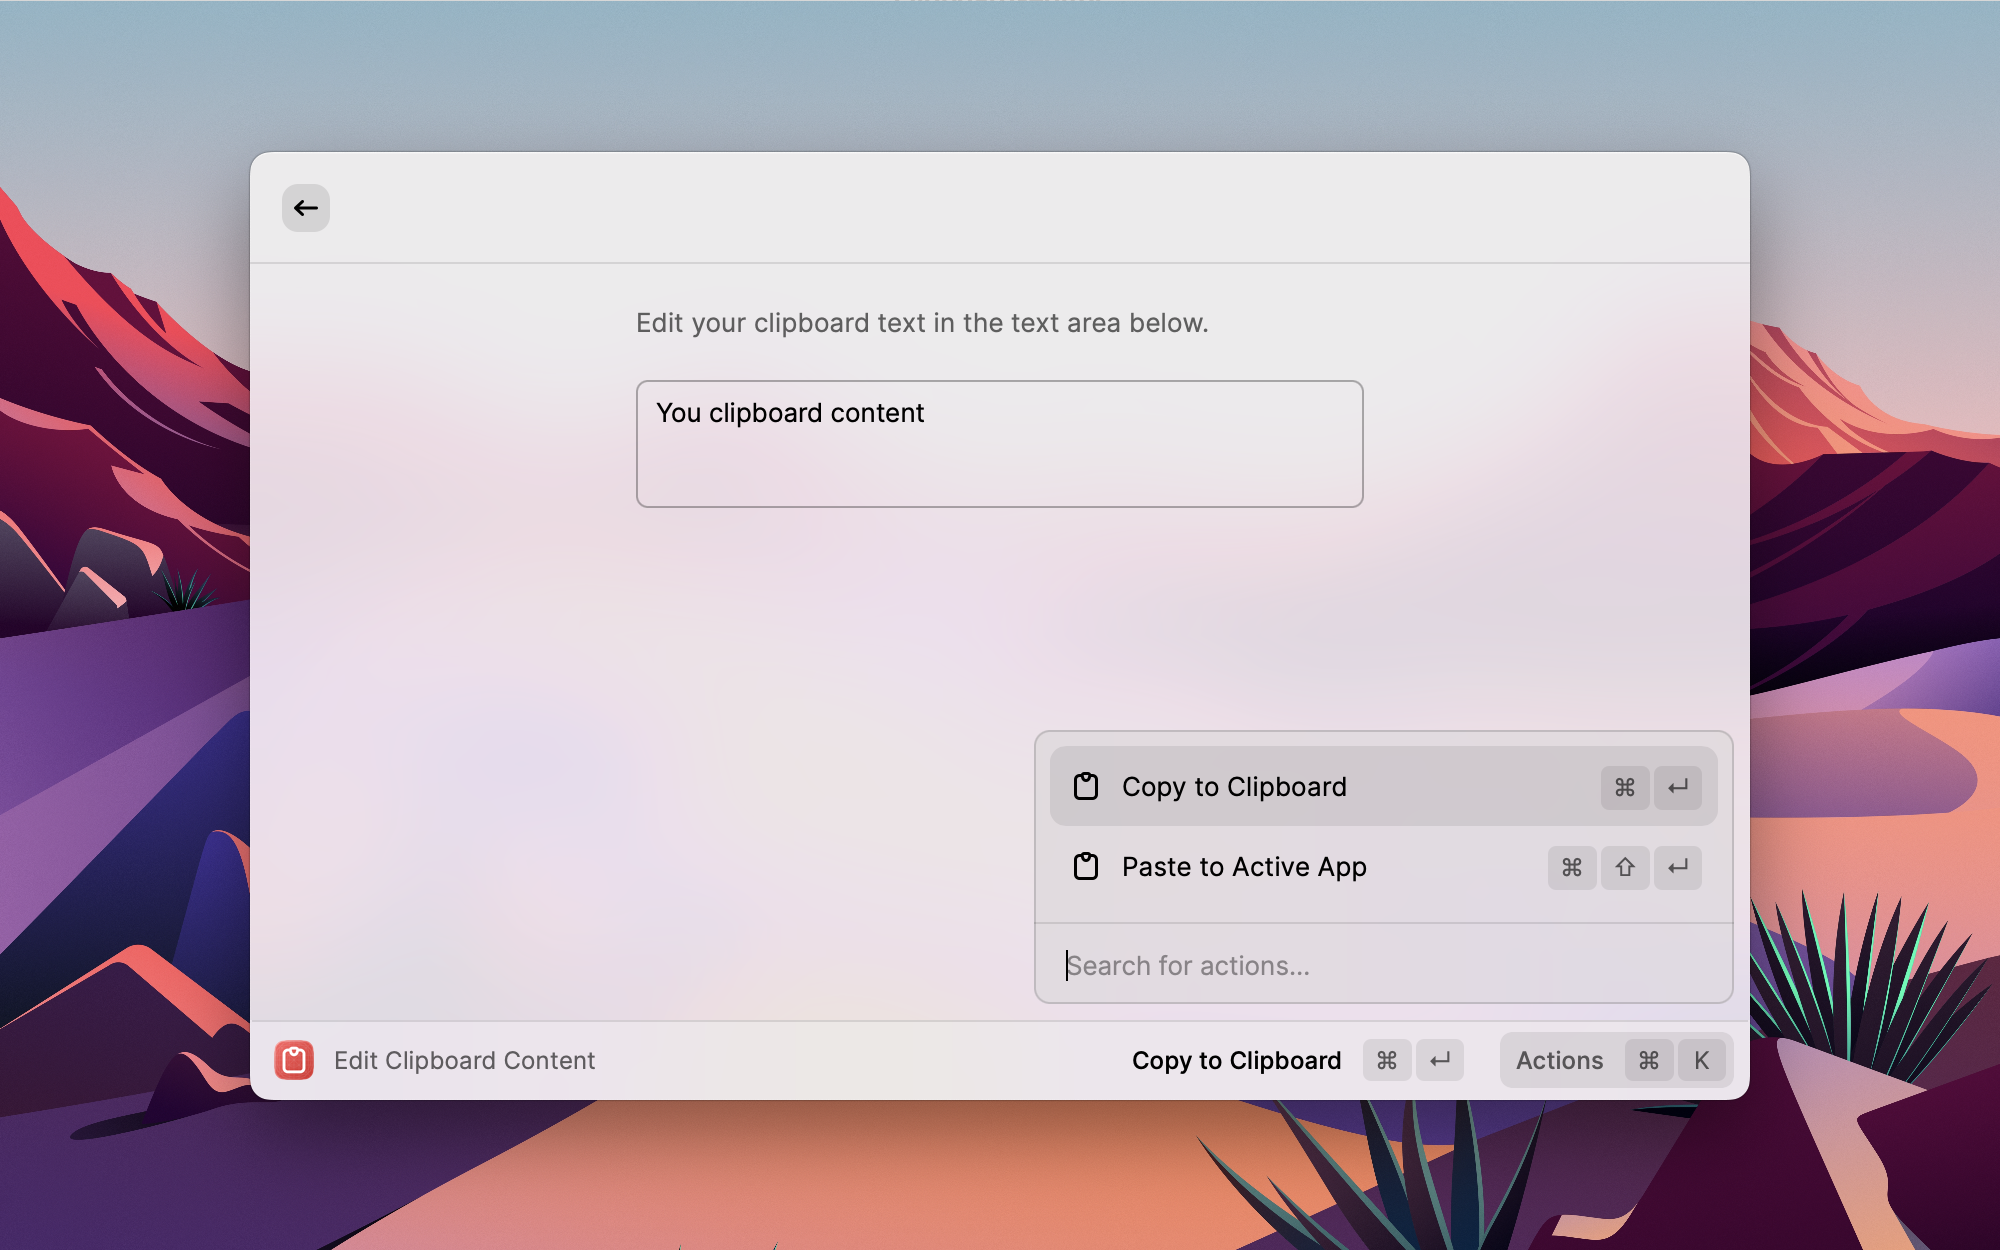Click the Command key badge in Paste to Active App row
Image resolution: width=2000 pixels, height=1250 pixels.
click(1572, 867)
